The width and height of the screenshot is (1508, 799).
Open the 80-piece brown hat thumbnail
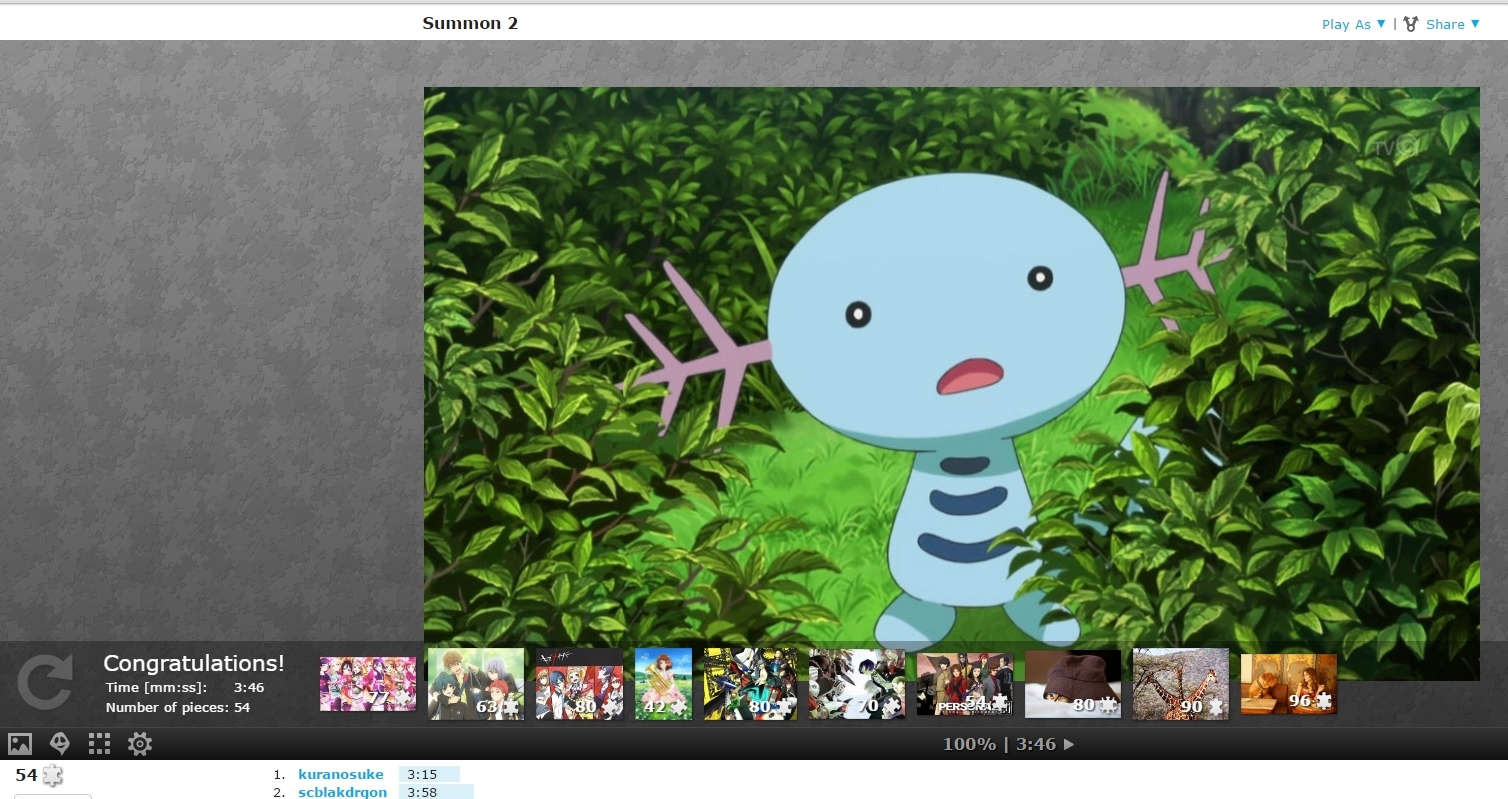click(1073, 684)
